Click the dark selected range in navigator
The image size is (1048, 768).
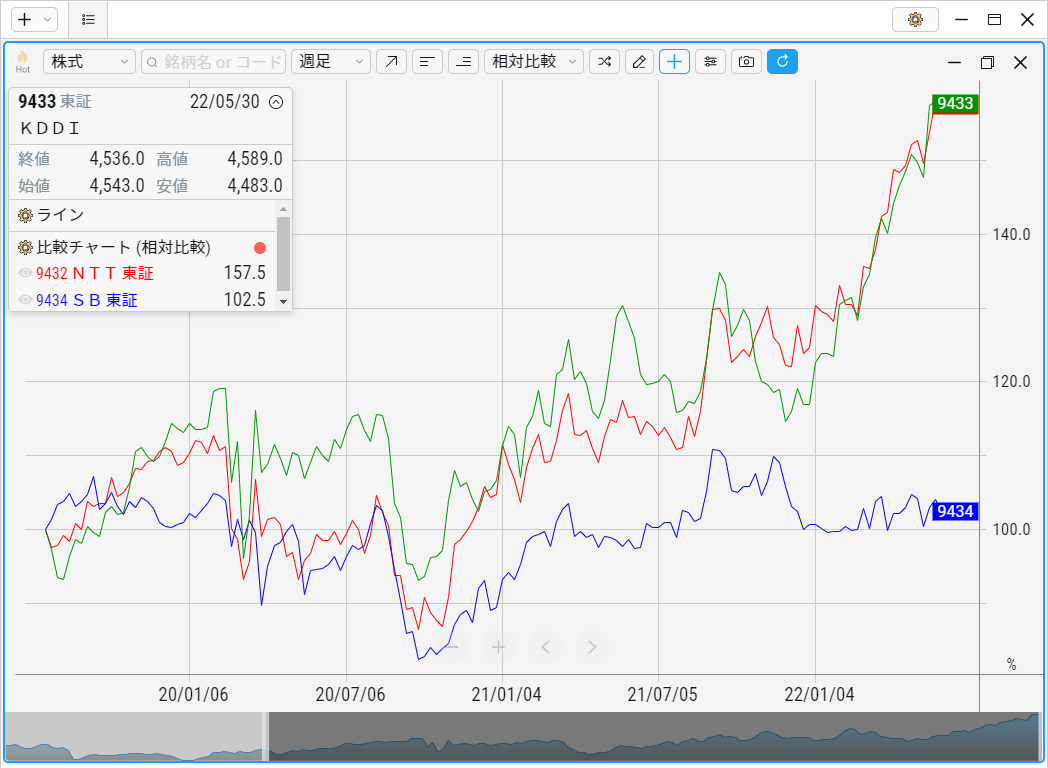[654, 736]
